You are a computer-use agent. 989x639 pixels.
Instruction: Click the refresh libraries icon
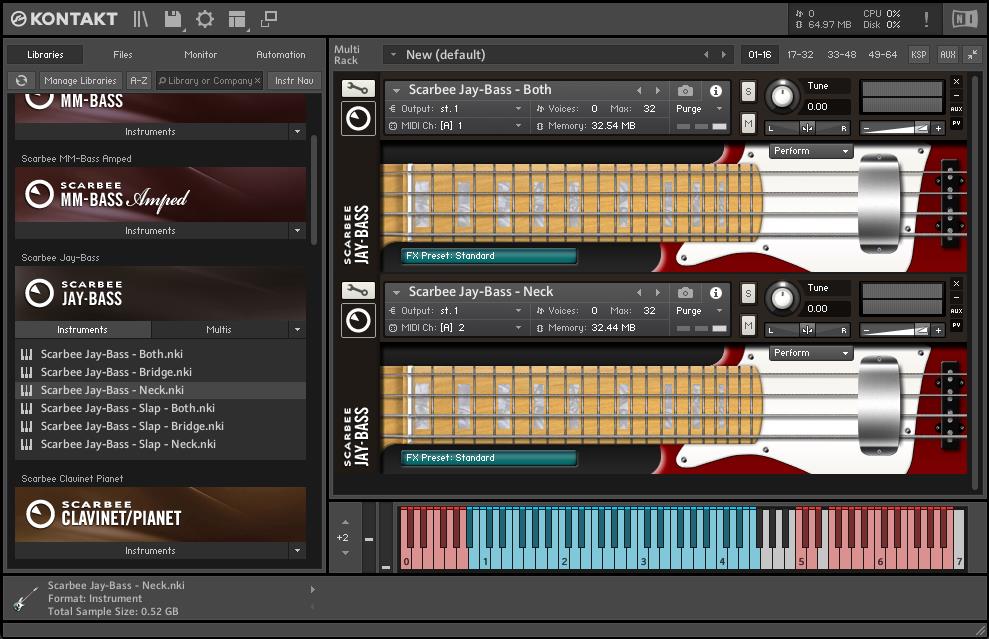click(22, 81)
